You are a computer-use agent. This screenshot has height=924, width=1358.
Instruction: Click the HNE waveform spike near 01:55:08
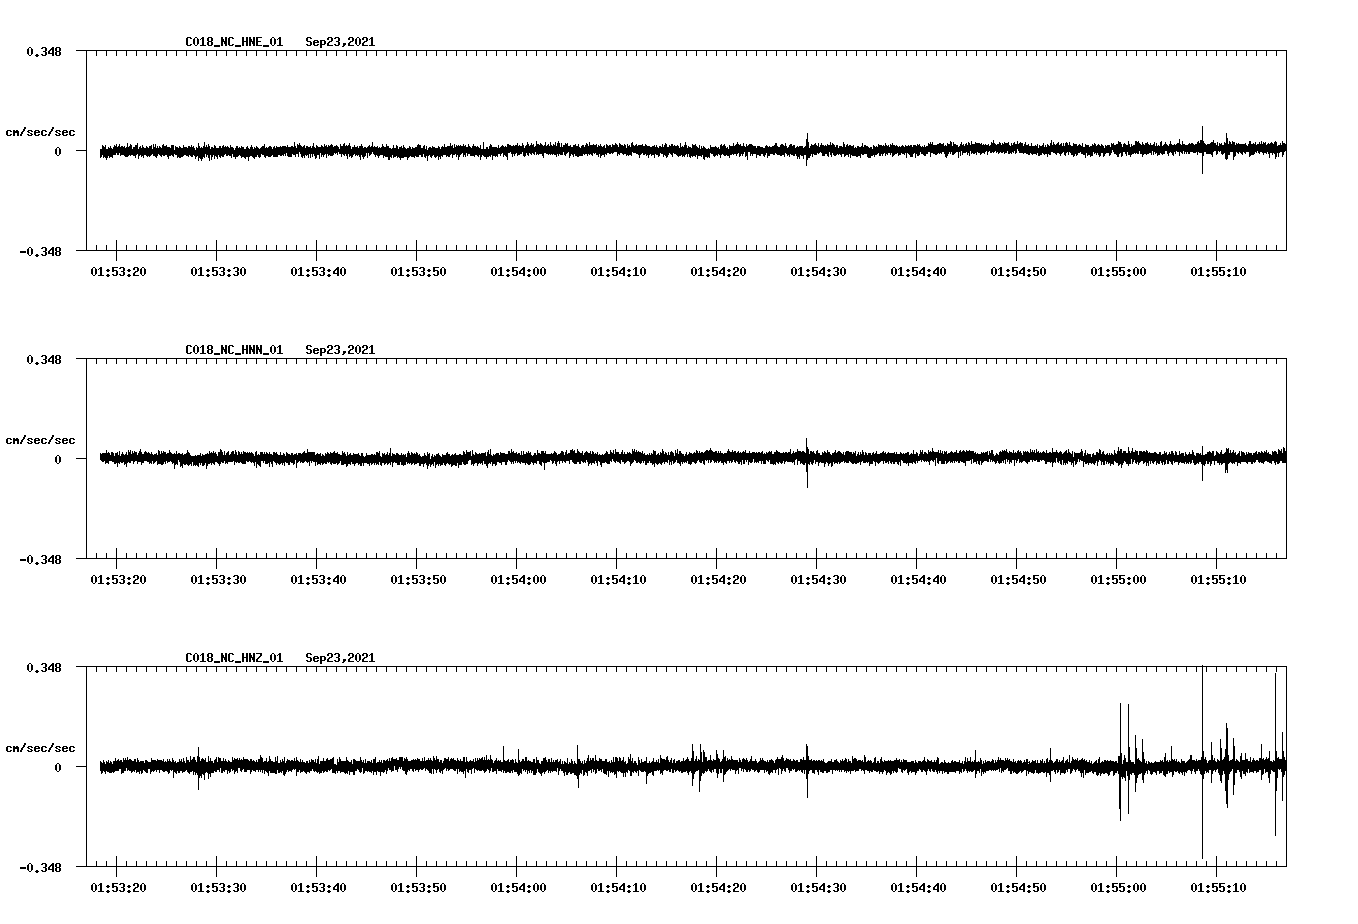point(1202,149)
